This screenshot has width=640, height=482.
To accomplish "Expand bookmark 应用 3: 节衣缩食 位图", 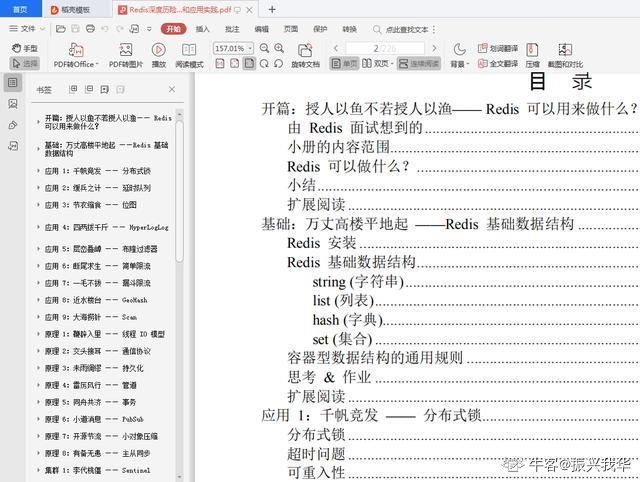I will coord(38,205).
